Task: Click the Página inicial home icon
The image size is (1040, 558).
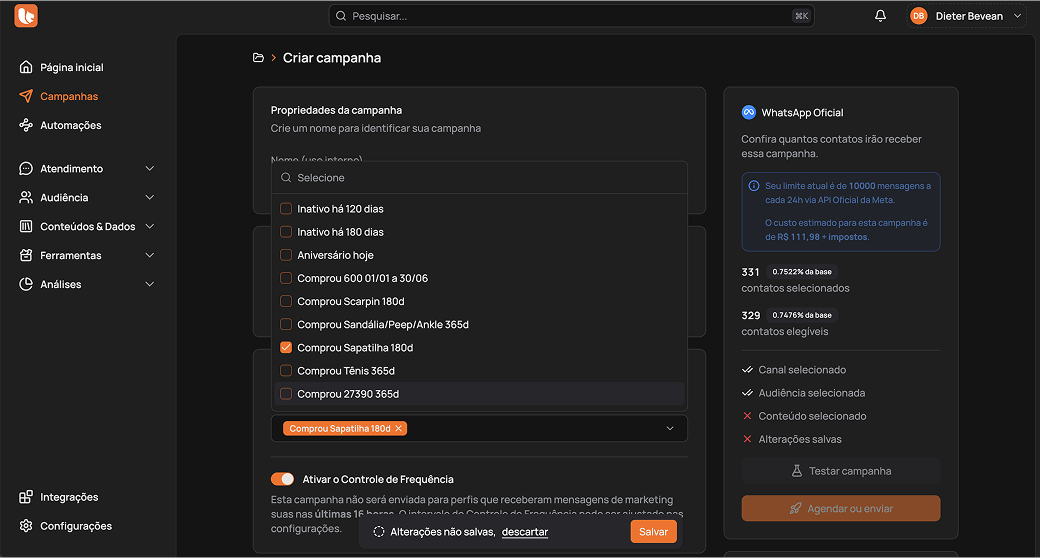Action: click(26, 67)
